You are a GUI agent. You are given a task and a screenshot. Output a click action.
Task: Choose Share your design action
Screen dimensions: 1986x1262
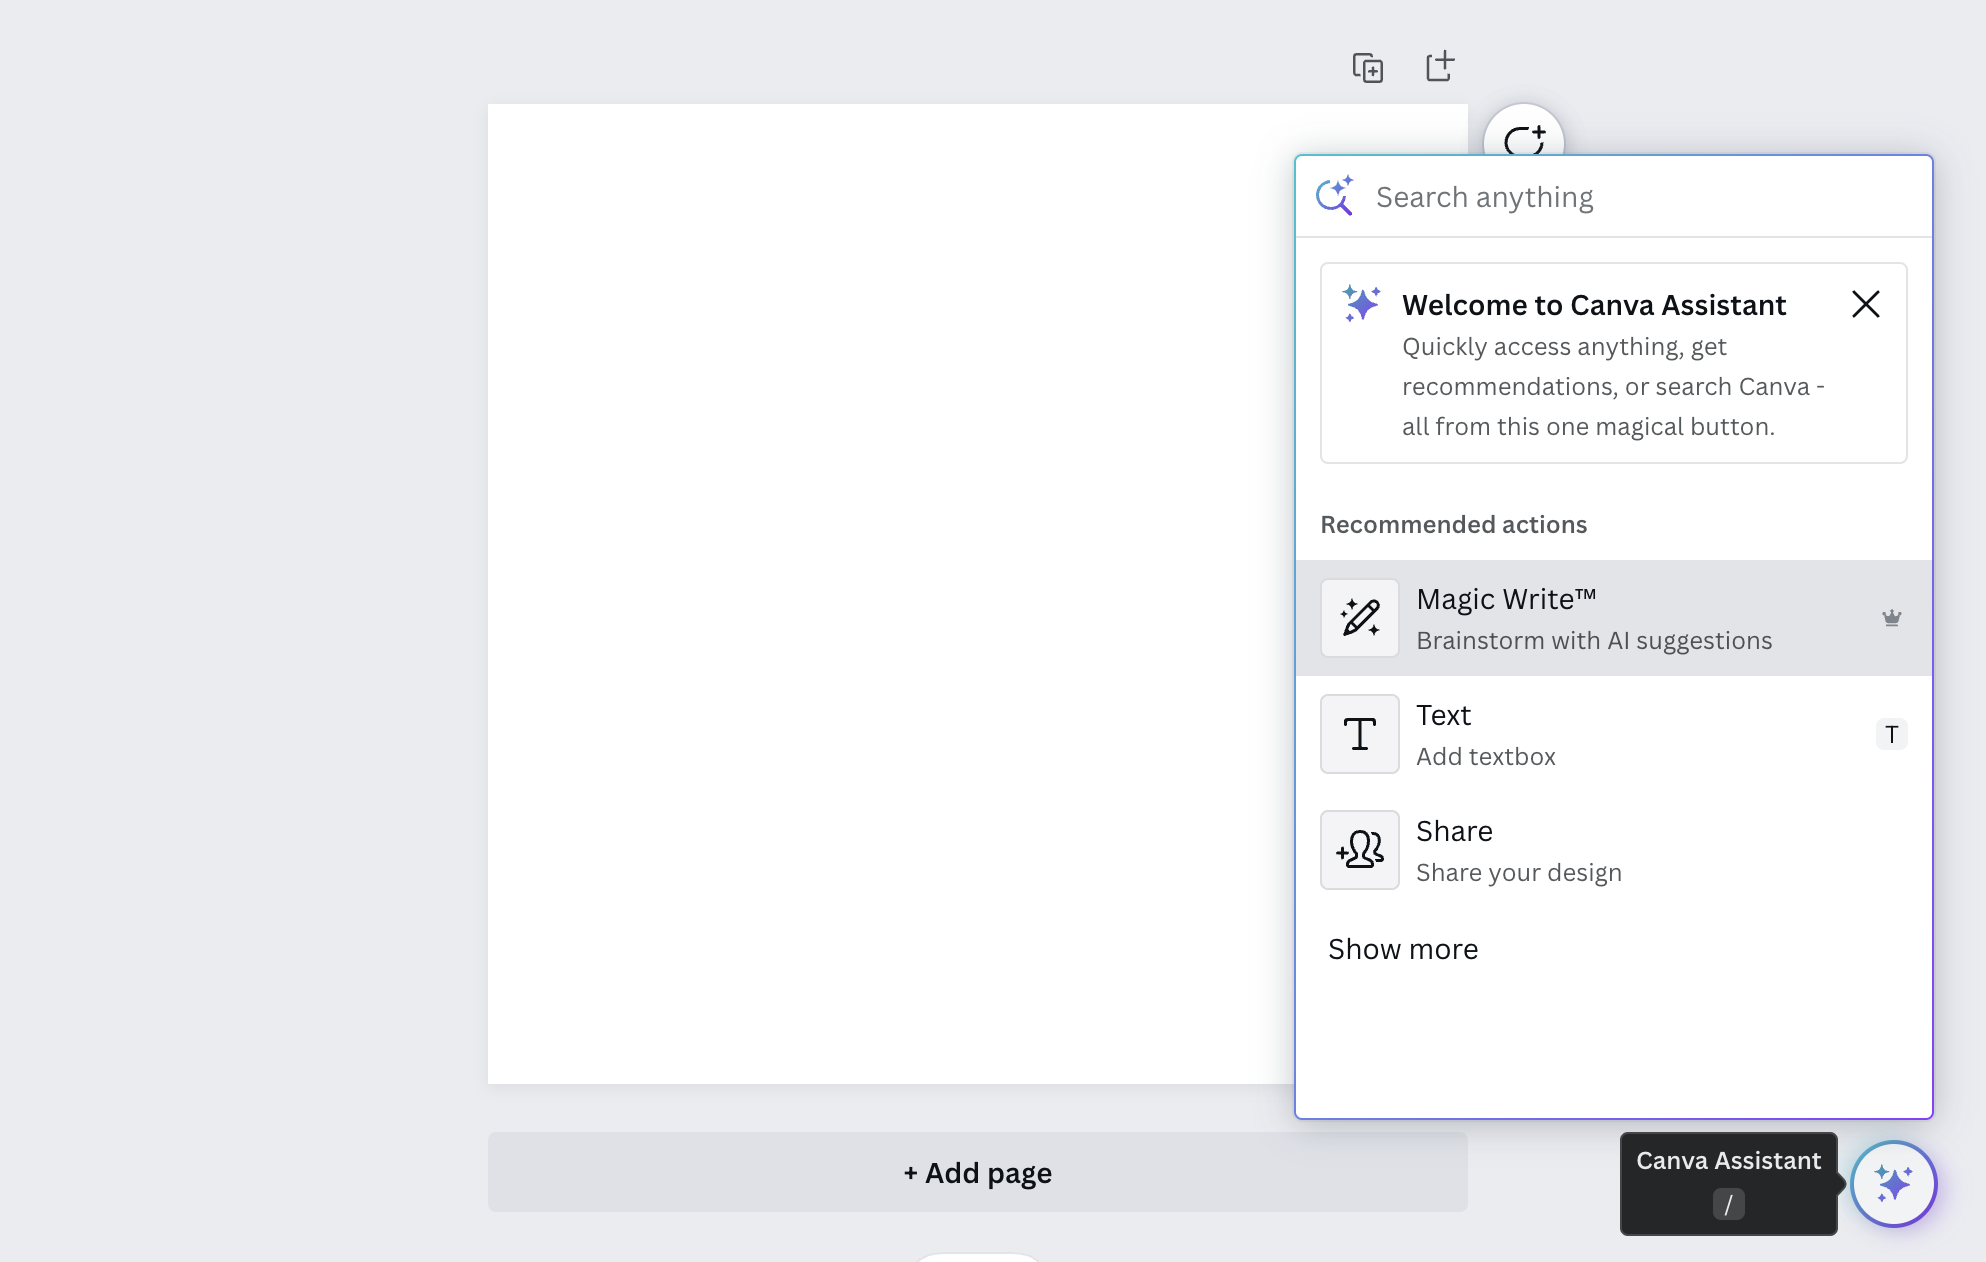1613,850
